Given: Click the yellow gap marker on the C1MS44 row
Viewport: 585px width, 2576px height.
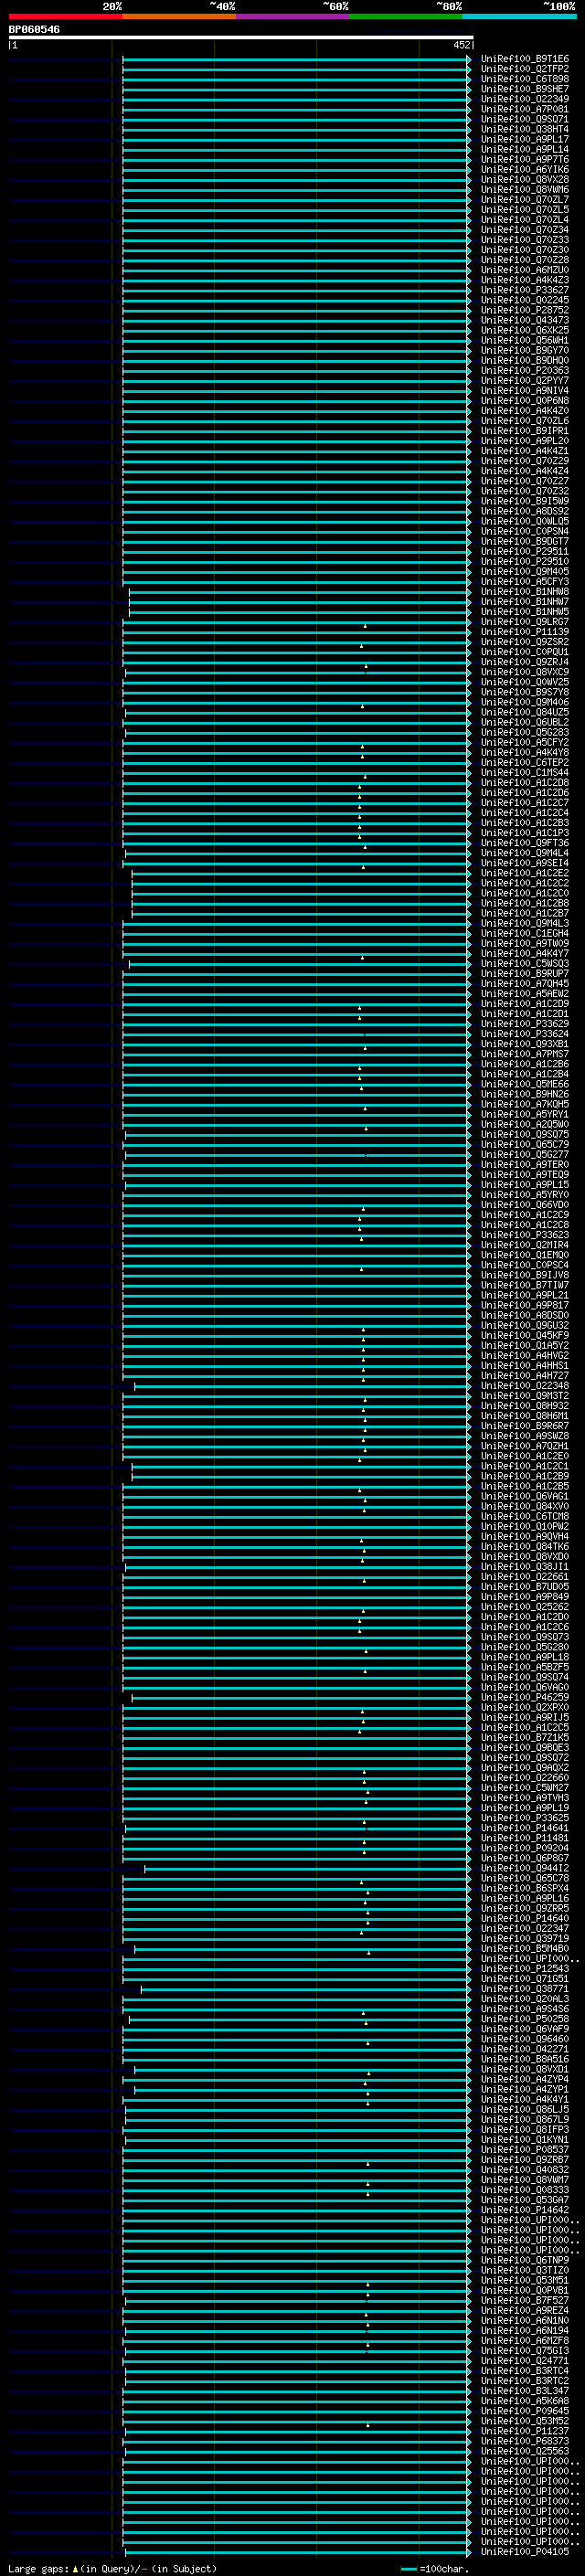Looking at the screenshot, I should tap(365, 777).
